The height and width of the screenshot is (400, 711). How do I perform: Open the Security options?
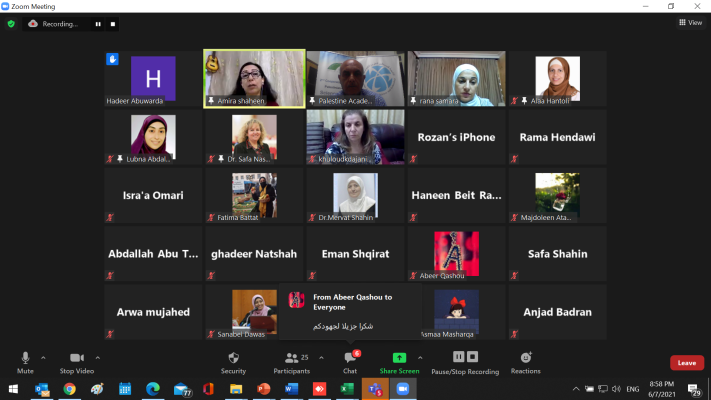[x=233, y=361]
